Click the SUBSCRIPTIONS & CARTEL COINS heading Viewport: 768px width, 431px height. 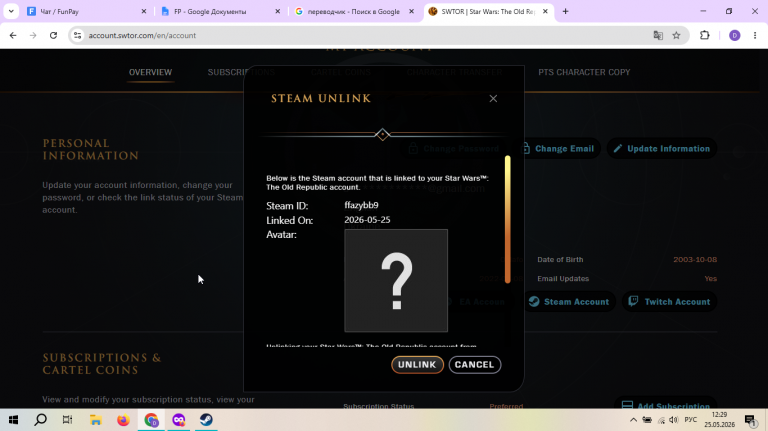pos(101,364)
